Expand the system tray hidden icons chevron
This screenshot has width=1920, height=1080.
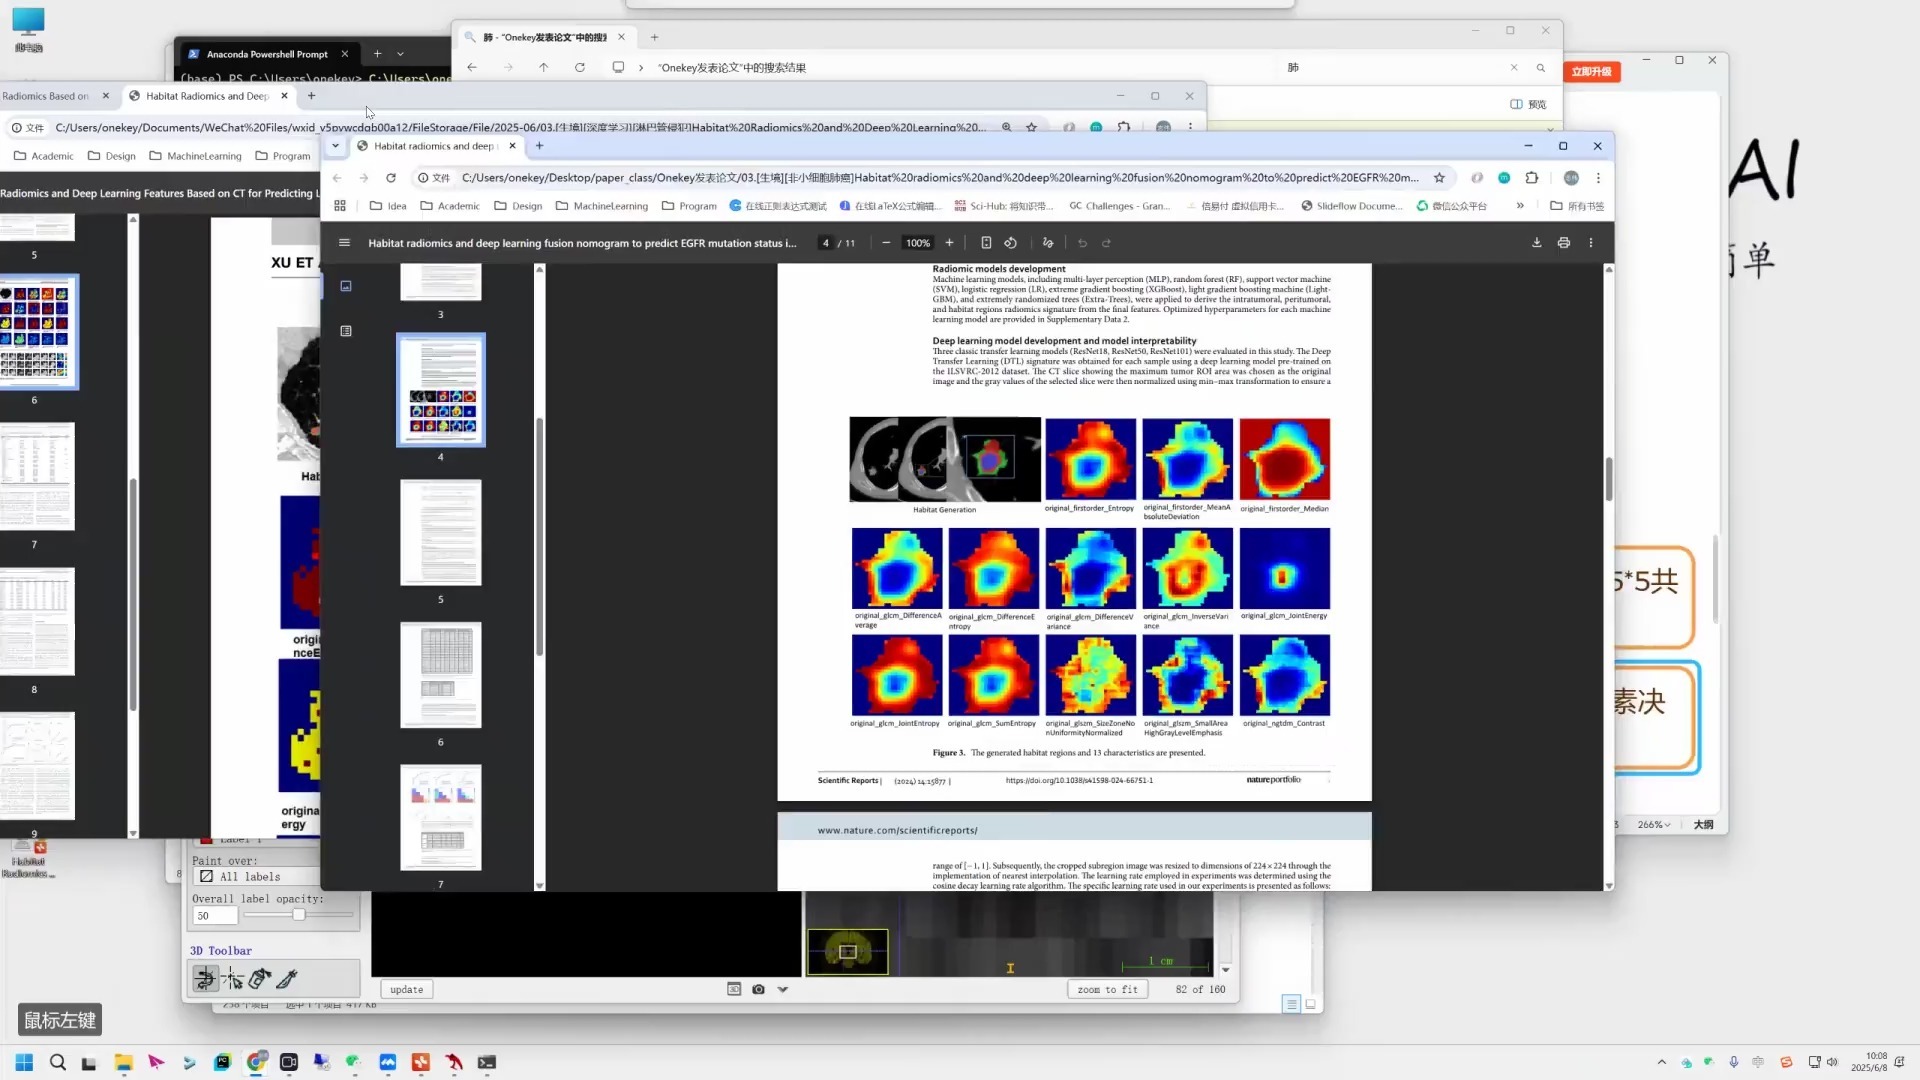click(x=1662, y=1062)
